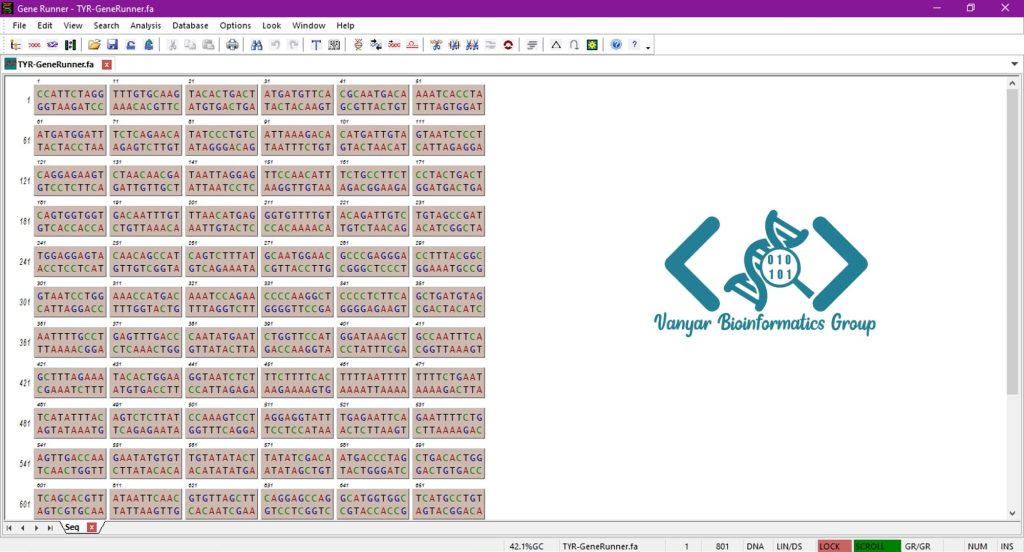This screenshot has height=552, width=1024.
Task: Jump to first sheet tab arrow
Action: tap(9, 528)
